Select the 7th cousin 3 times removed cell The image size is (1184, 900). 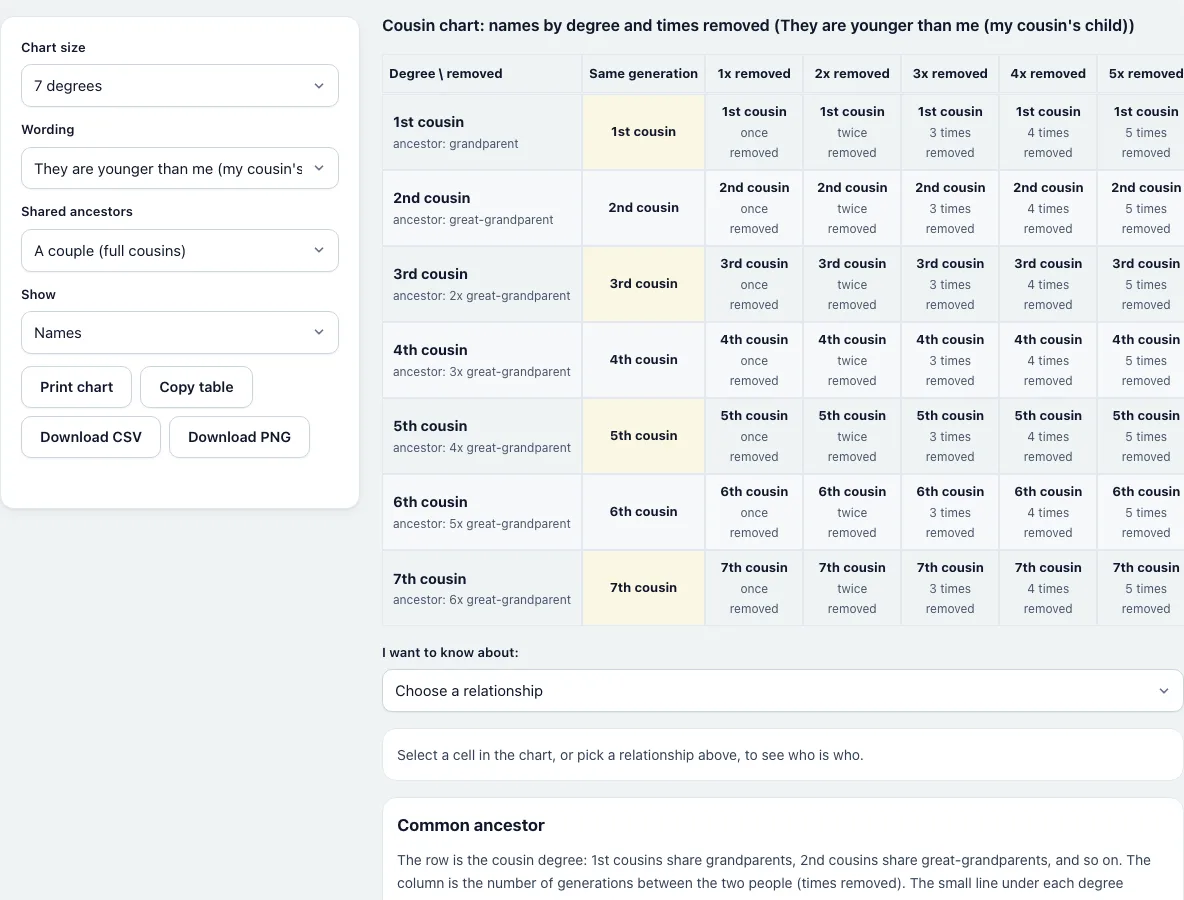click(950, 587)
